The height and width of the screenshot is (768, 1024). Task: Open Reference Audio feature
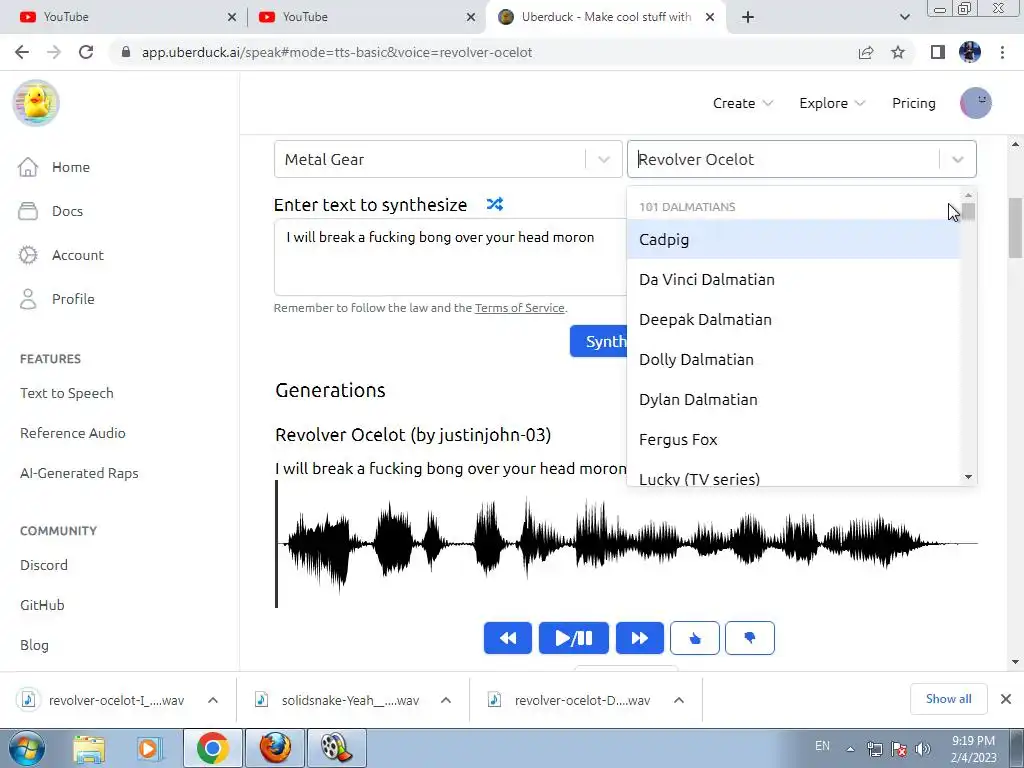pos(72,433)
